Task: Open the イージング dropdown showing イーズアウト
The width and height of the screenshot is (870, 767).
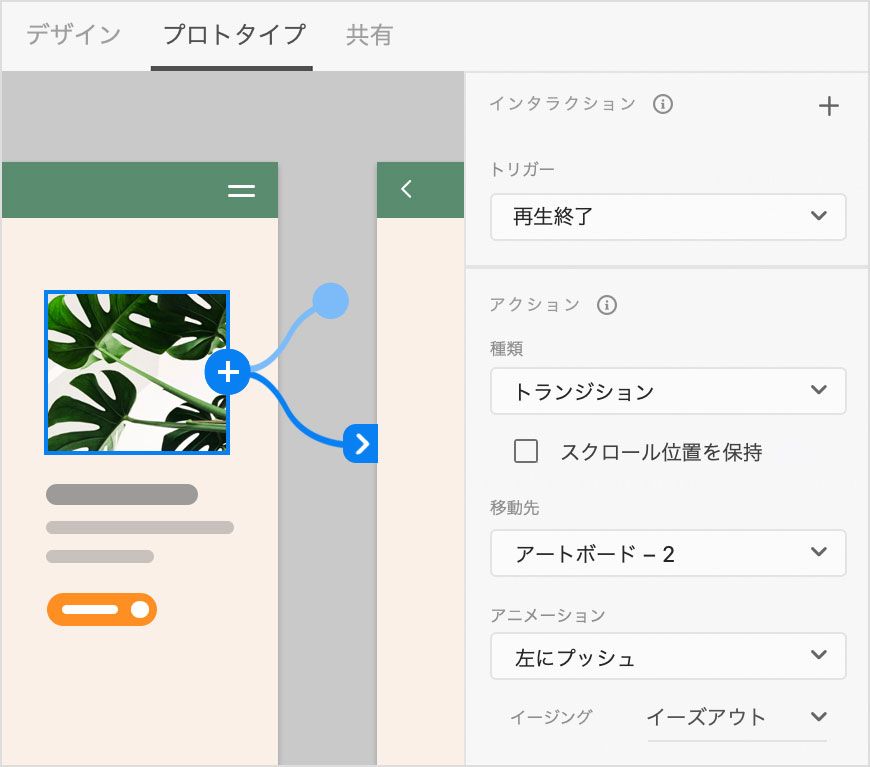Action: tap(737, 716)
